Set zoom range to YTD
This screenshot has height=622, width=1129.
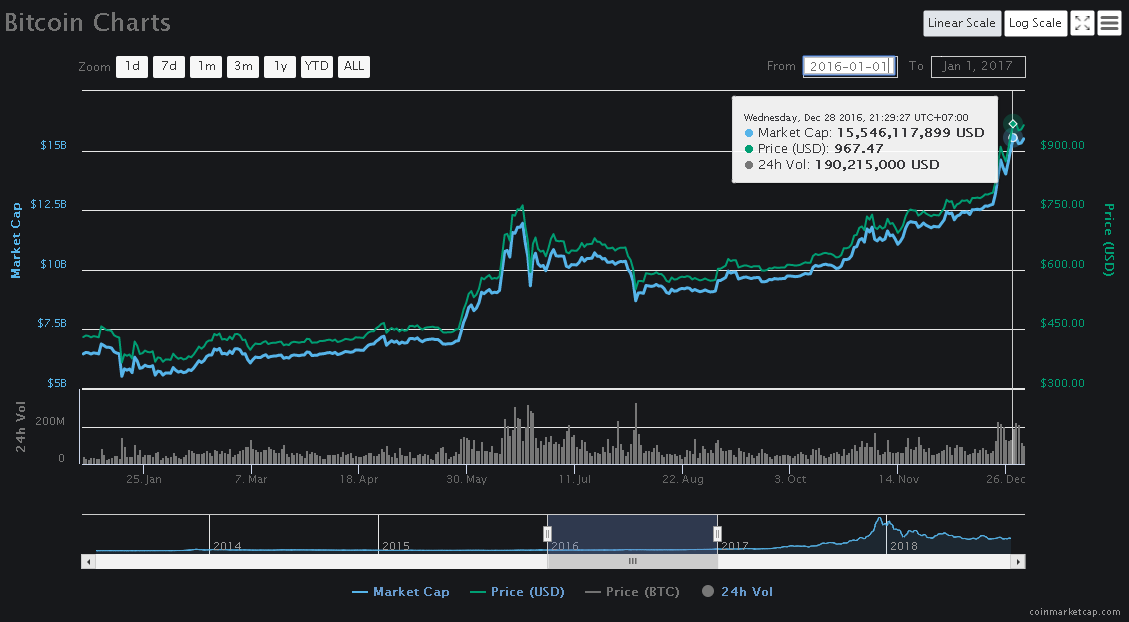point(317,66)
